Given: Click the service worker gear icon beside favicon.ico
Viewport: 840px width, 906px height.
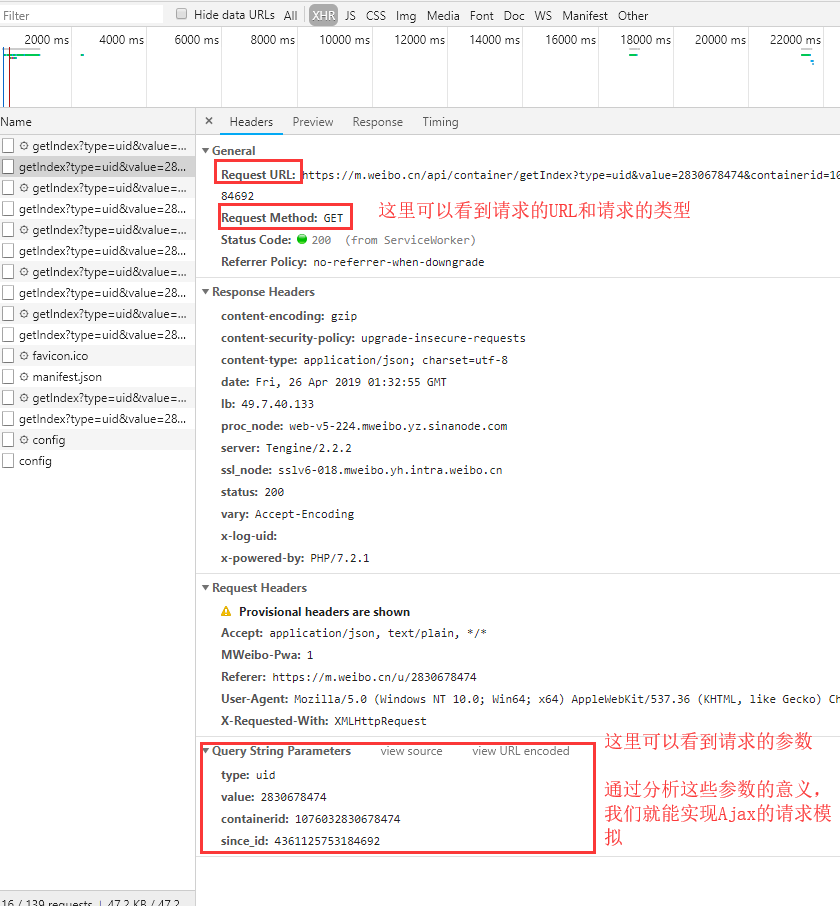Looking at the screenshot, I should (24, 356).
